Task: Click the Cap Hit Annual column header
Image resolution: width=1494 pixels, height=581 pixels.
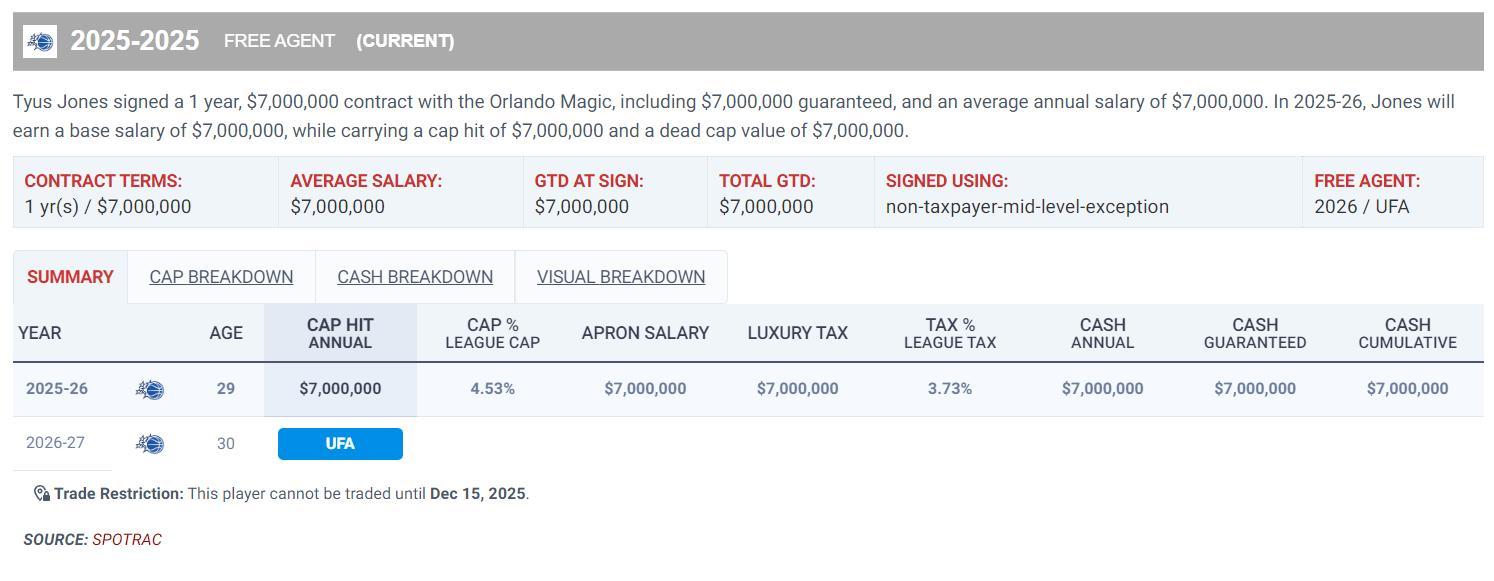Action: pyautogui.click(x=340, y=333)
